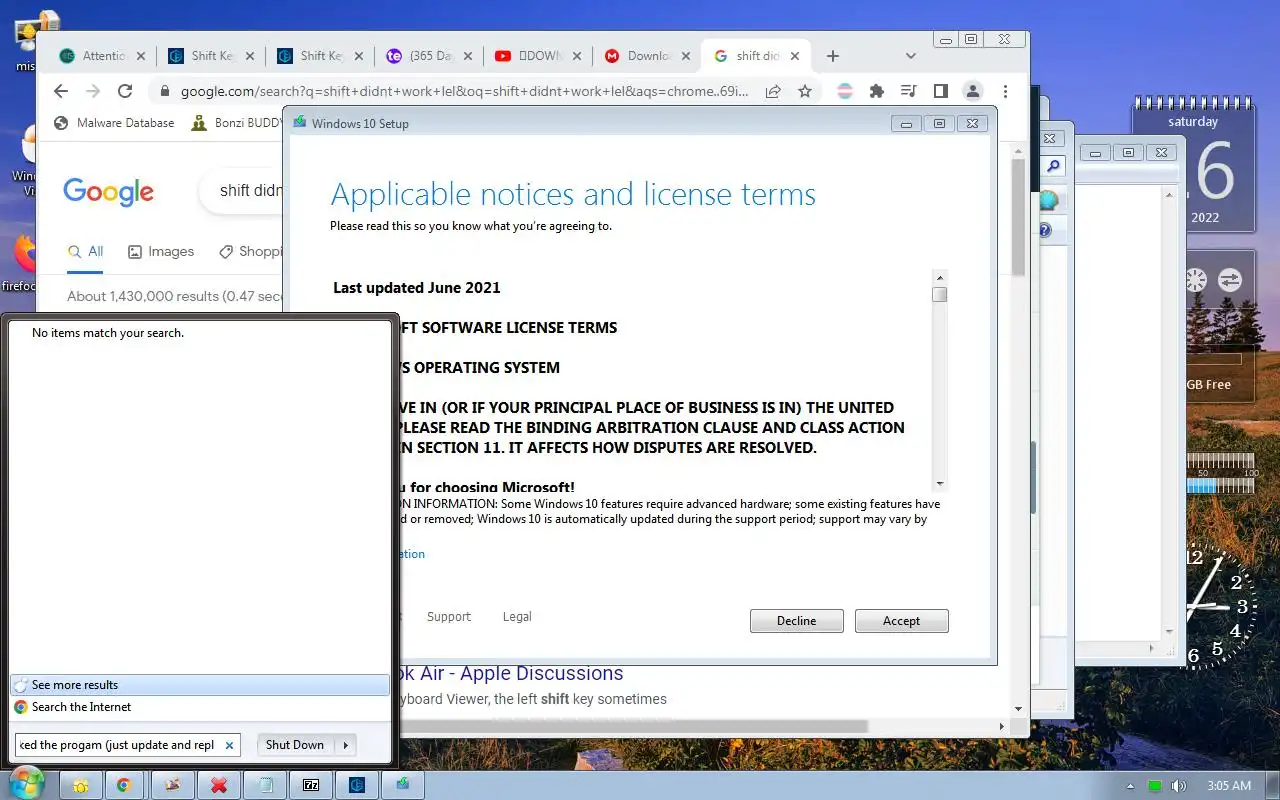Click the forward navigation arrow in Chrome
Viewport: 1280px width, 800px height.
click(x=93, y=91)
